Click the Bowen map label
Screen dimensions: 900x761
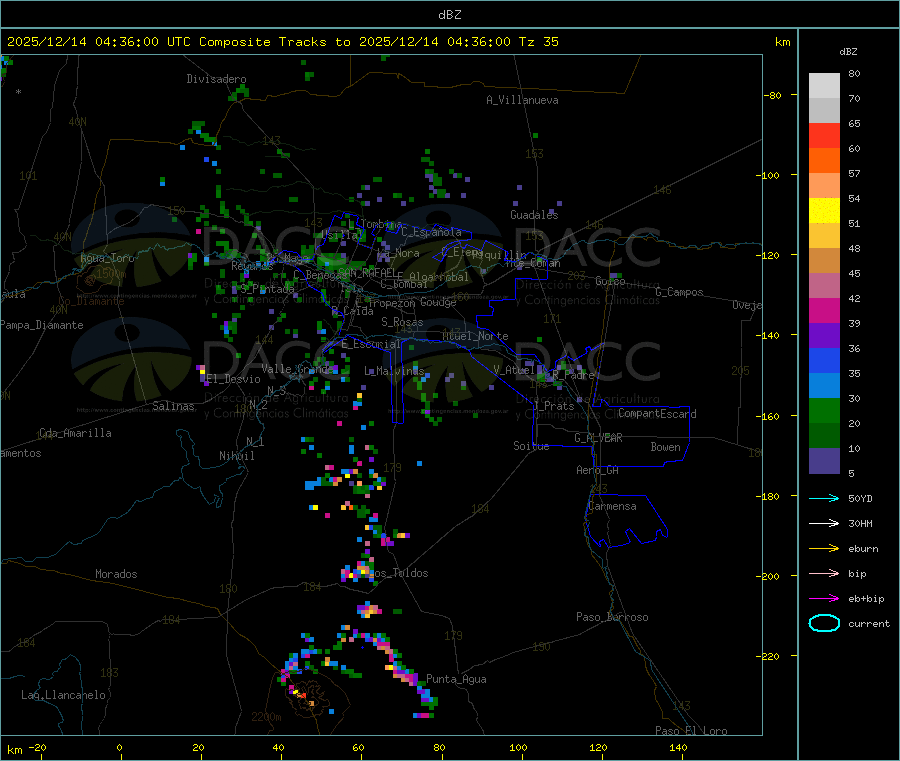(665, 447)
